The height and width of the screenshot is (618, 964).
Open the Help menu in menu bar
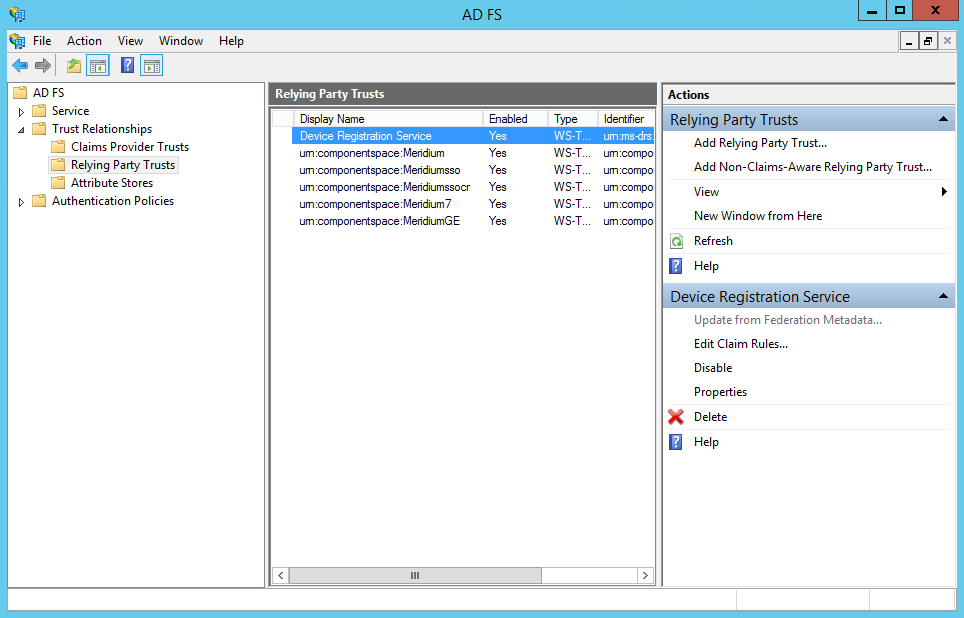[x=231, y=41]
